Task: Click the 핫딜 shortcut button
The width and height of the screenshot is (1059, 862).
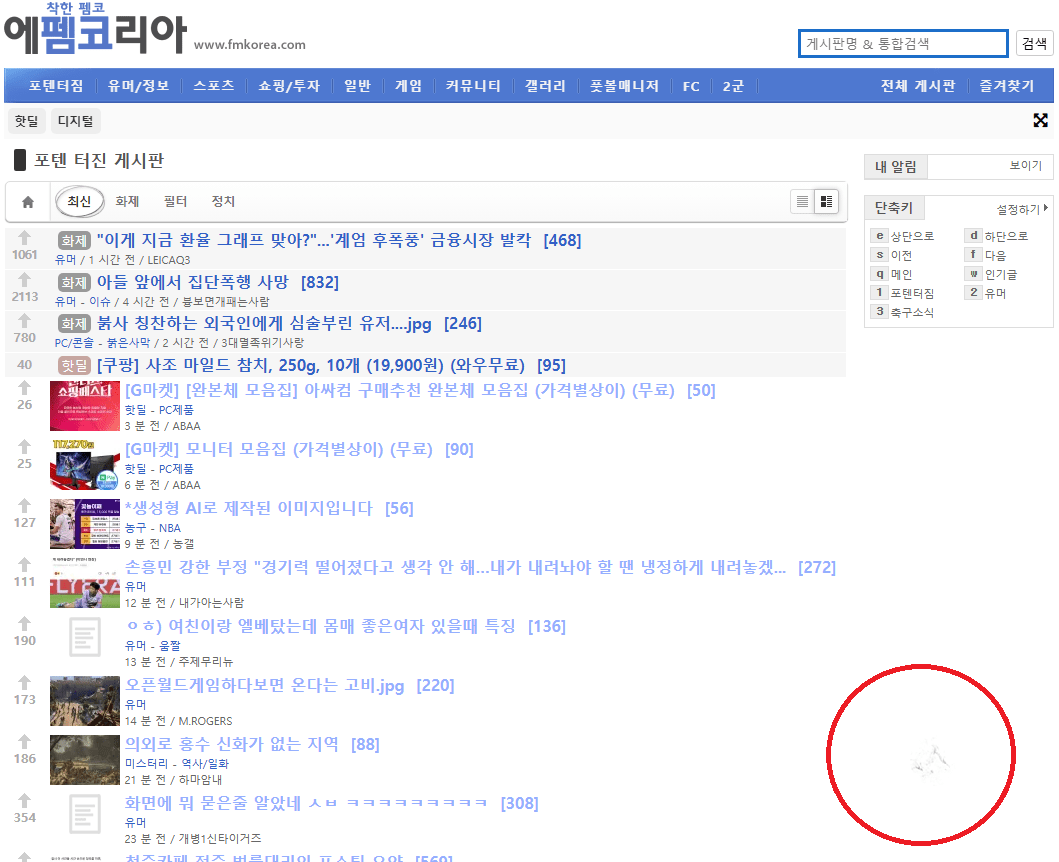Action: point(26,121)
